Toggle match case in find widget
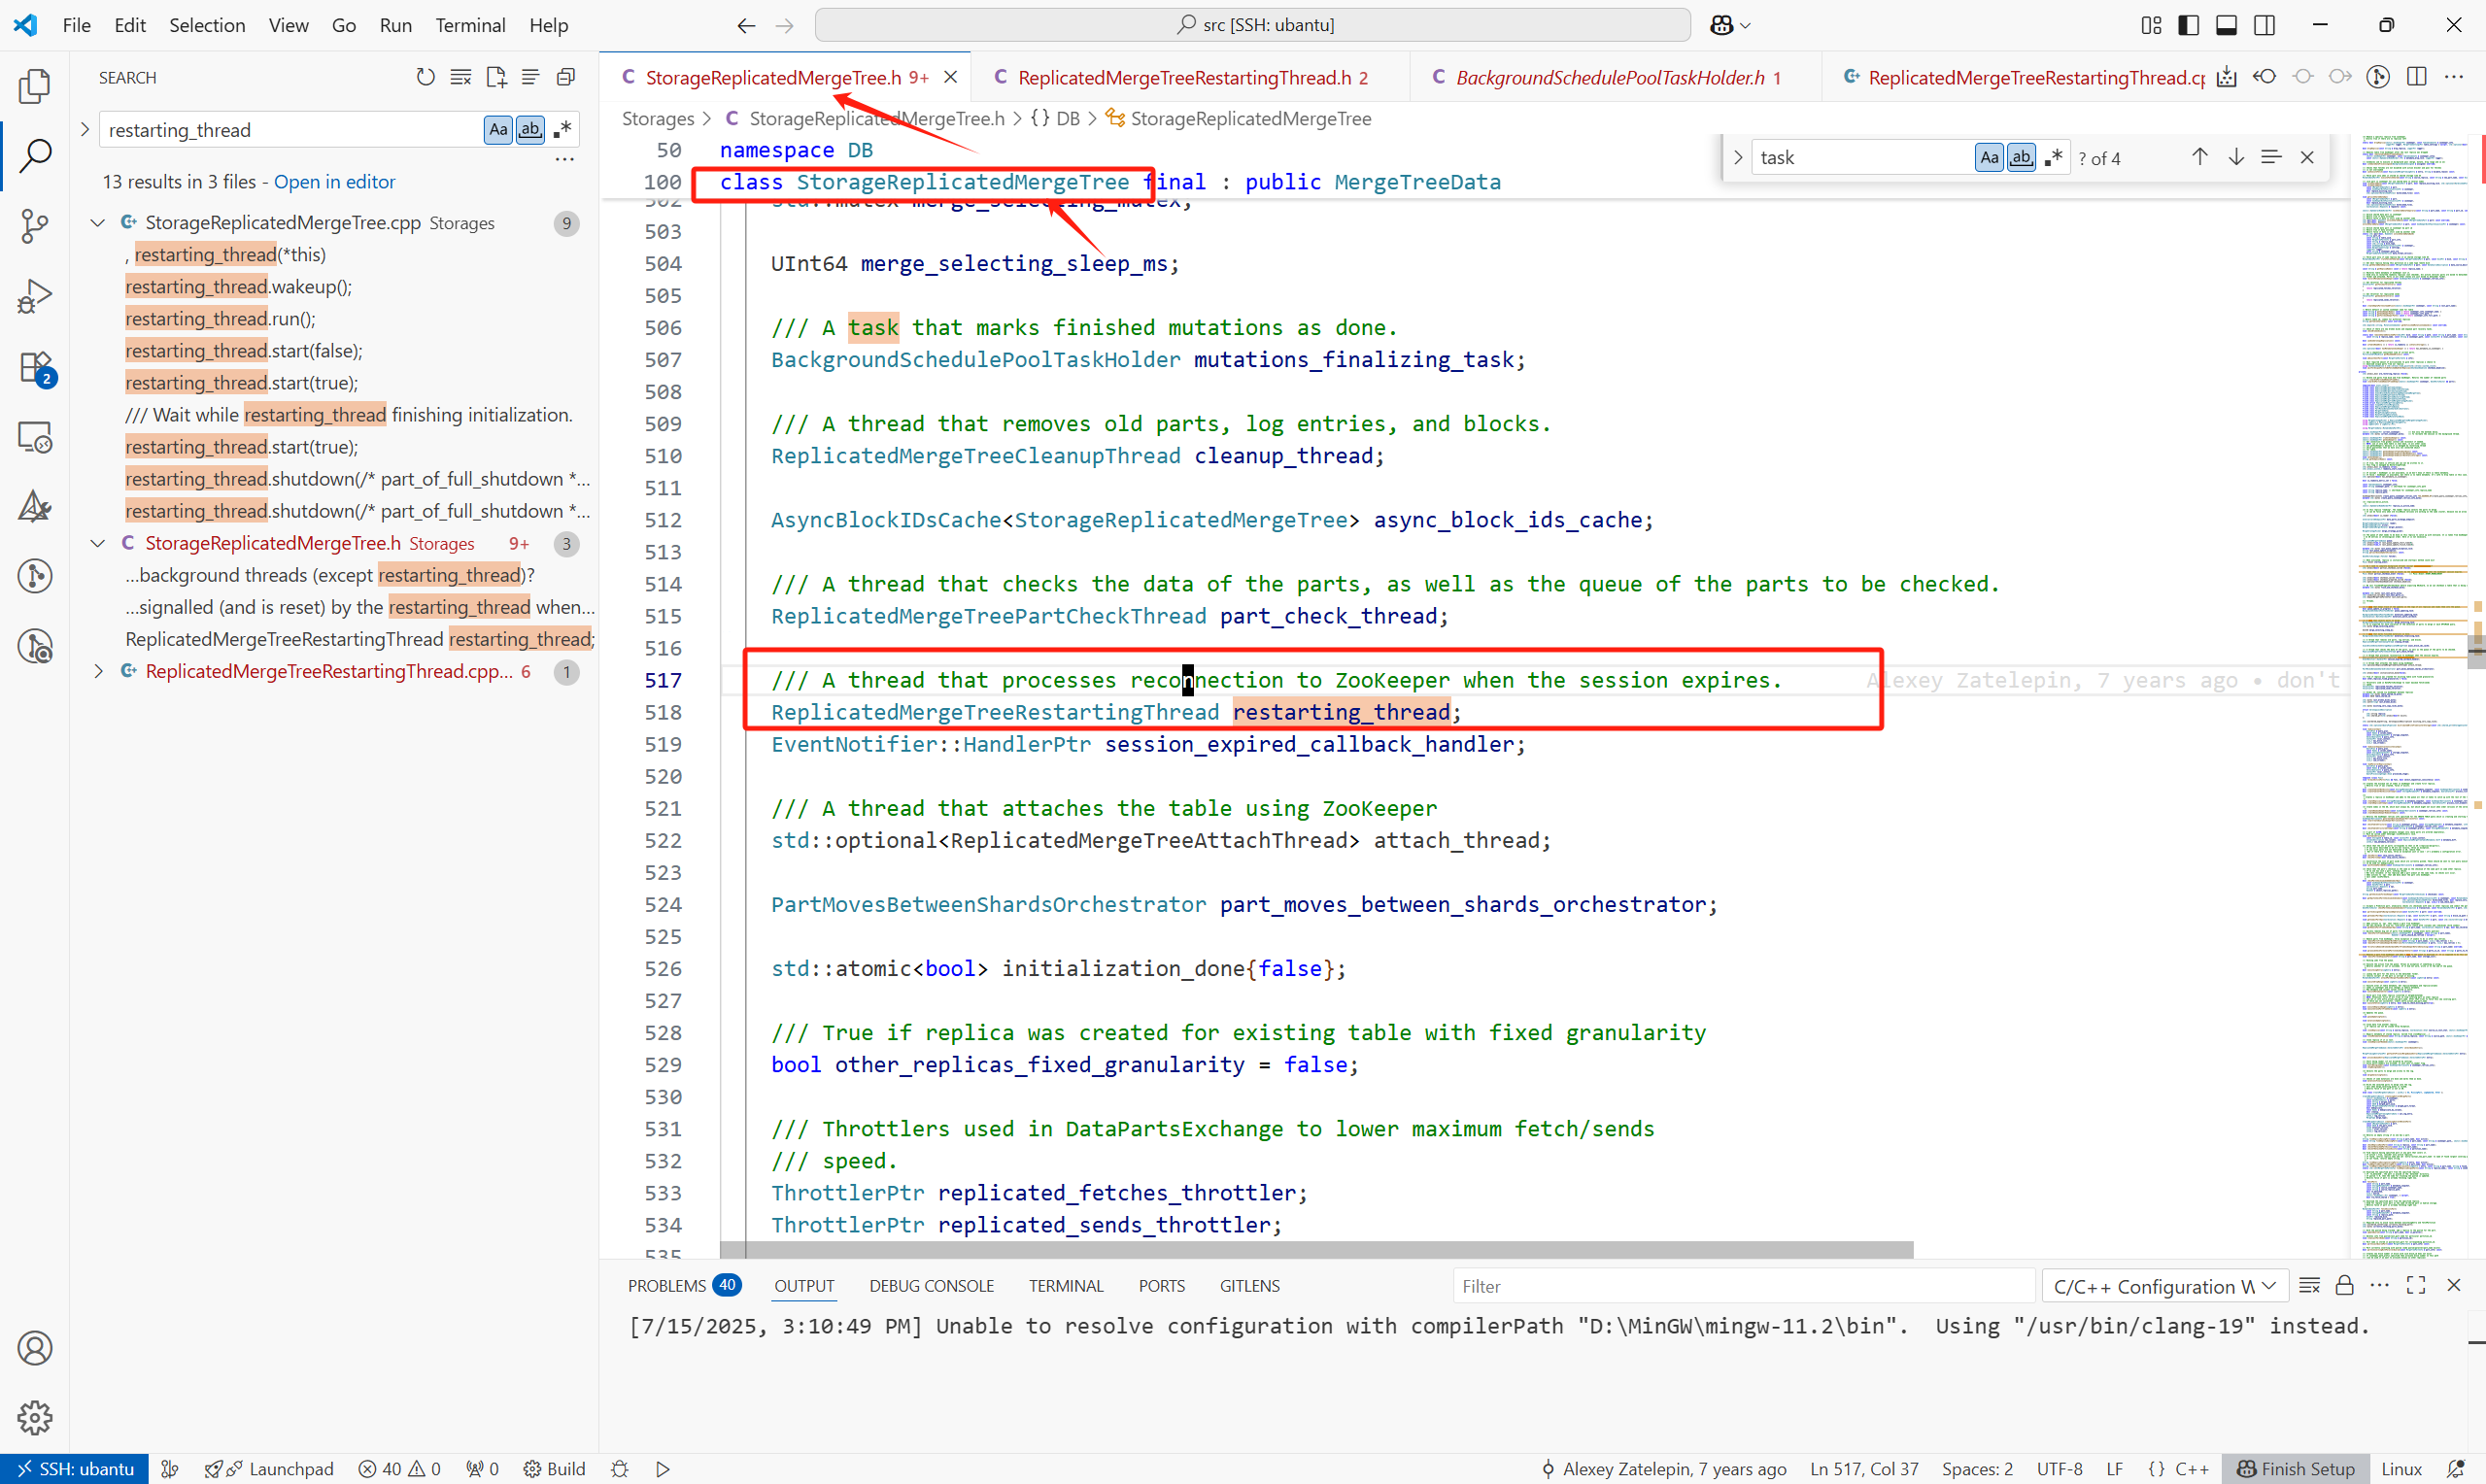This screenshot has width=2486, height=1484. pyautogui.click(x=1989, y=157)
